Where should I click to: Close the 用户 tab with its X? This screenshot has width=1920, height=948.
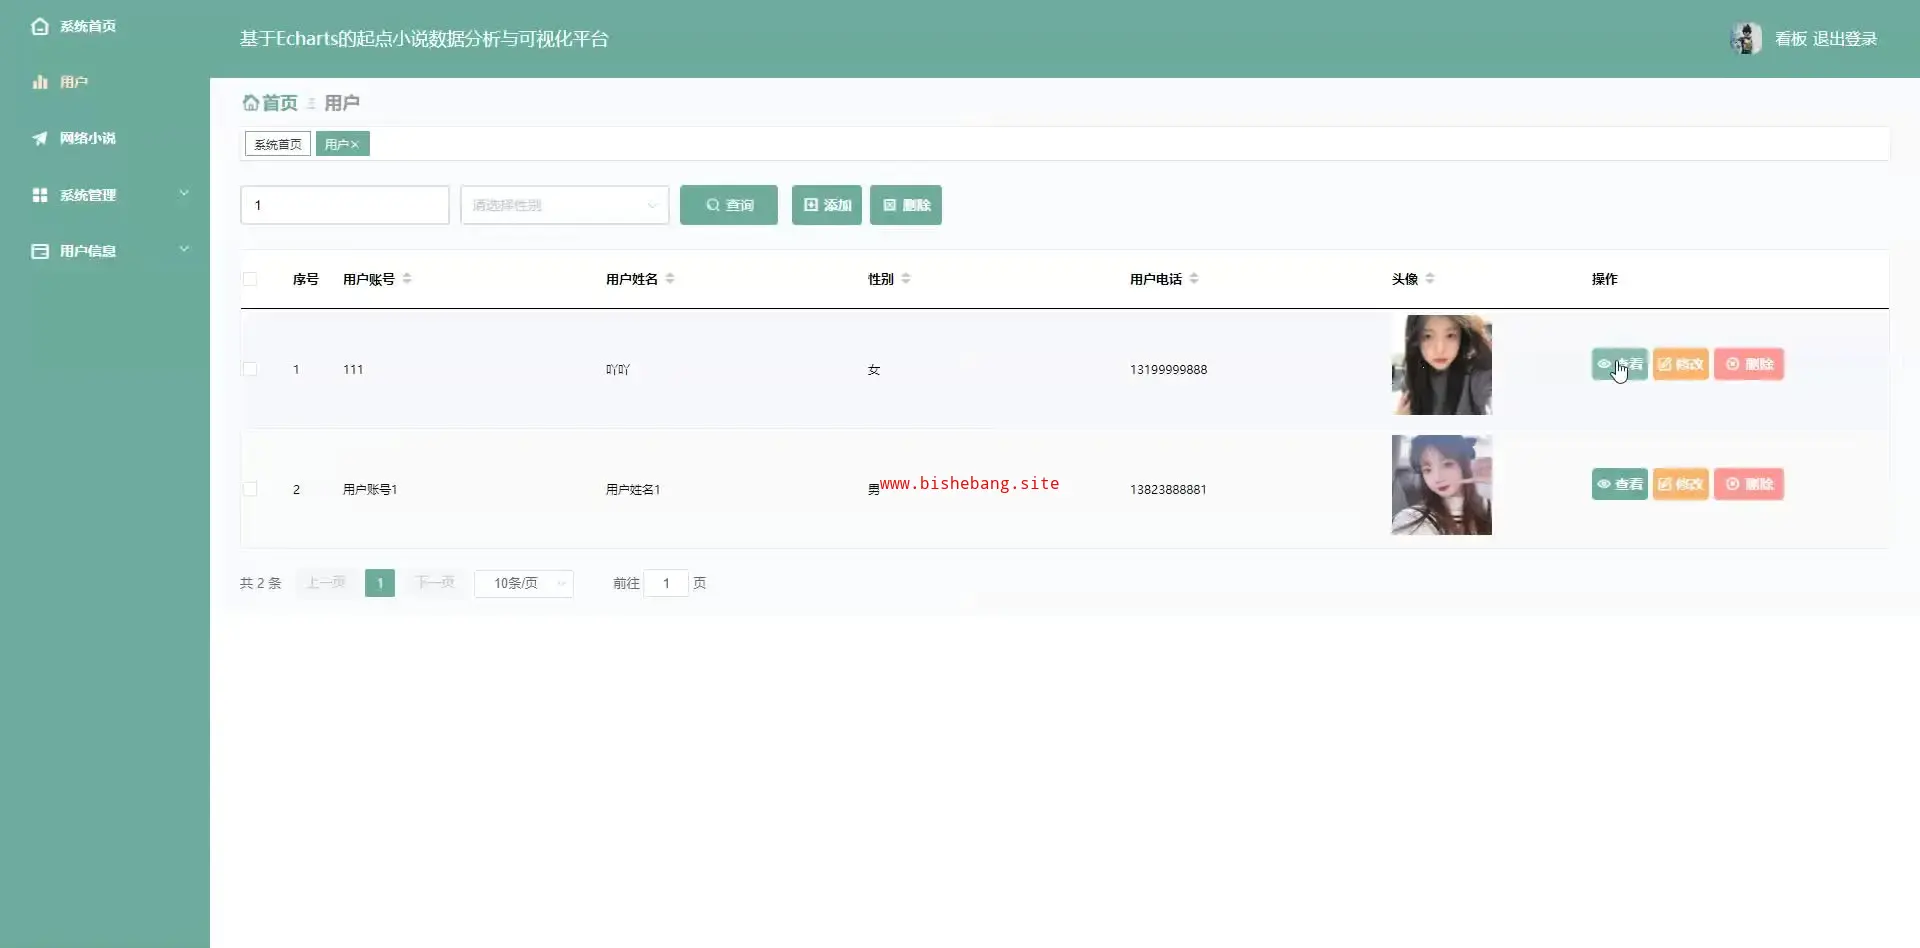pyautogui.click(x=354, y=145)
